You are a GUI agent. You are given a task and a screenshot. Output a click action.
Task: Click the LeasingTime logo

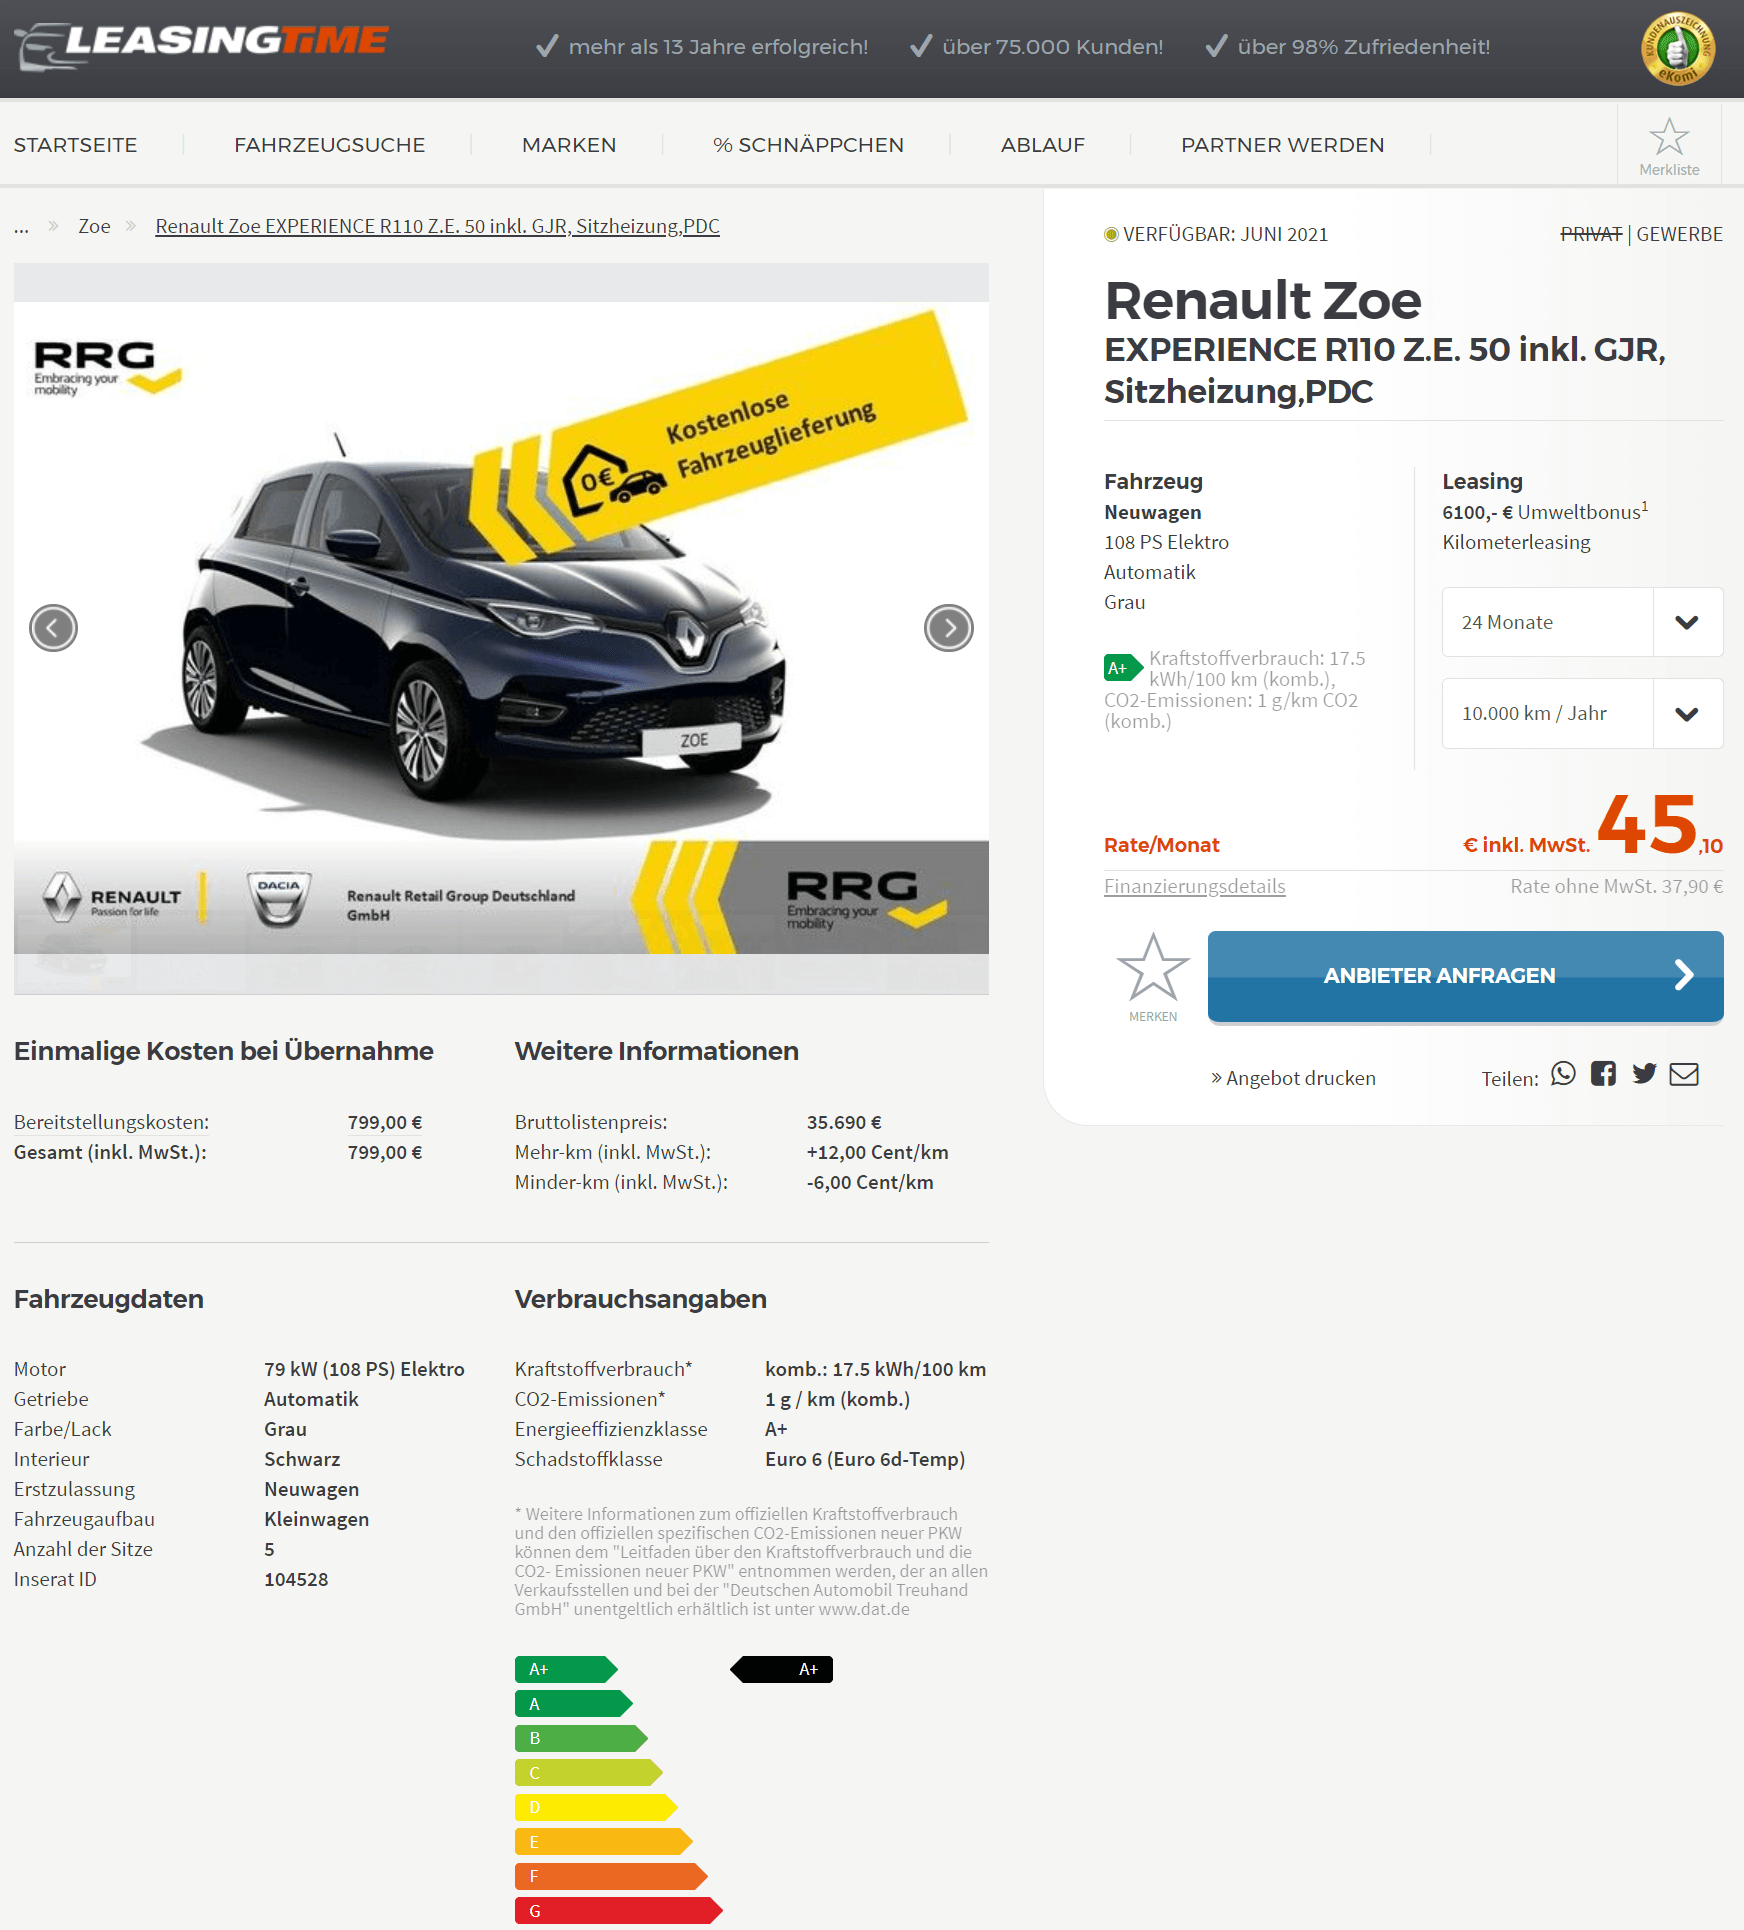[x=201, y=45]
